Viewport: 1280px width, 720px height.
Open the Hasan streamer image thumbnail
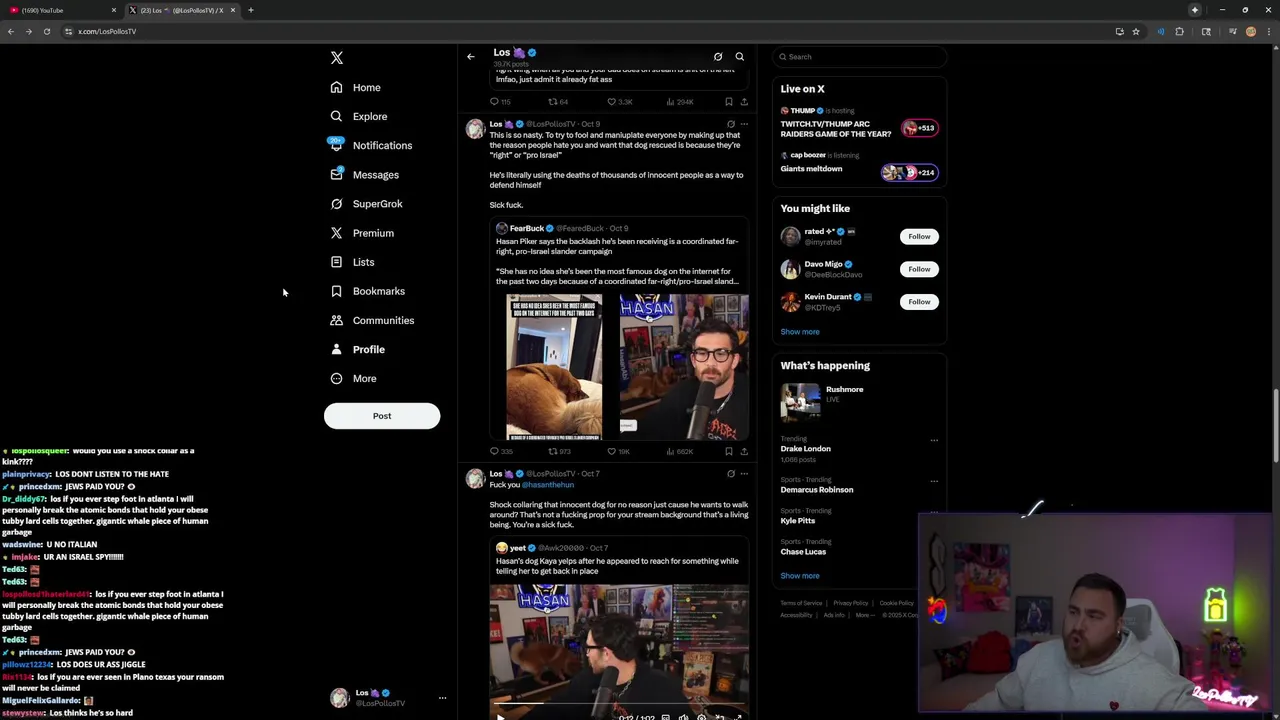(683, 366)
